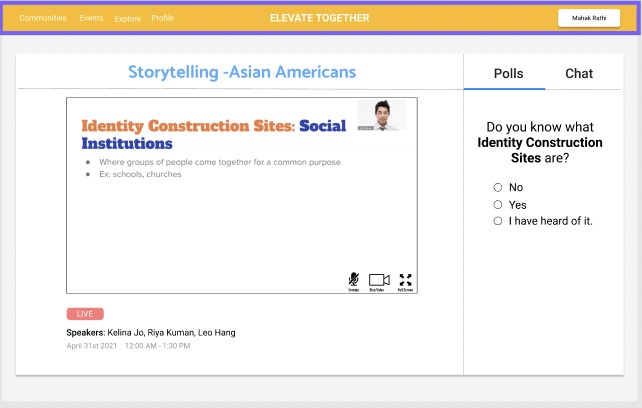Choose "I have heard of it." option

coord(498,221)
